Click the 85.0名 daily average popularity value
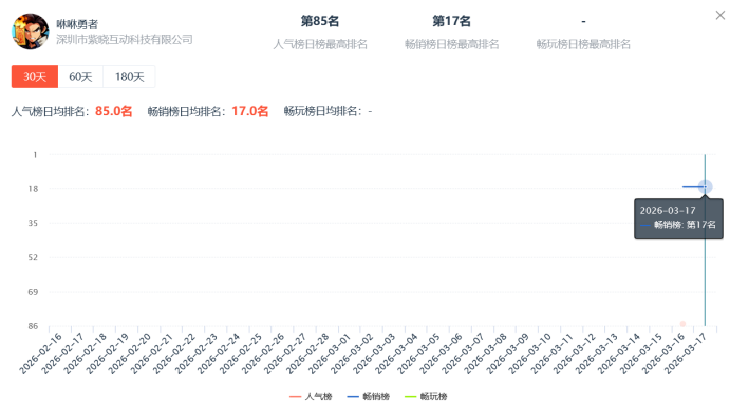The height and width of the screenshot is (408, 730). 113,111
